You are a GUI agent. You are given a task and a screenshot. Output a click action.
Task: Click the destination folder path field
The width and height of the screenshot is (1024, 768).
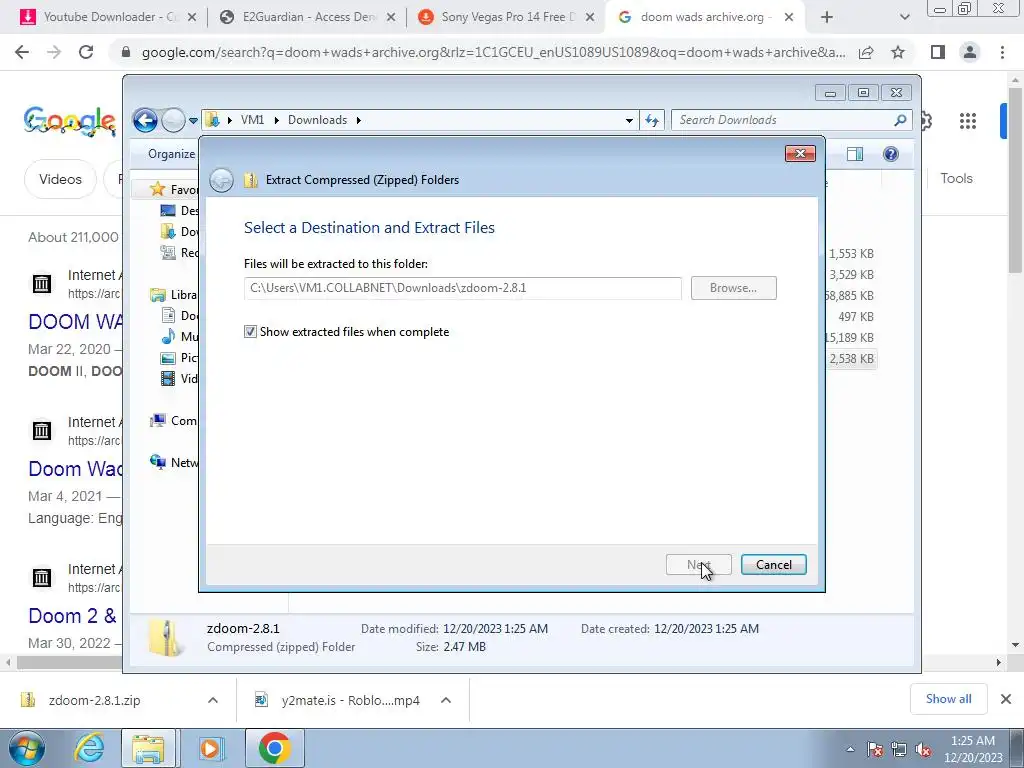pyautogui.click(x=462, y=288)
